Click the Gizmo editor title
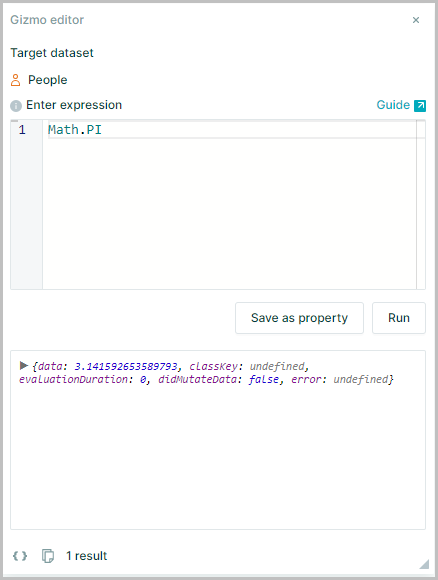 click(x=47, y=20)
